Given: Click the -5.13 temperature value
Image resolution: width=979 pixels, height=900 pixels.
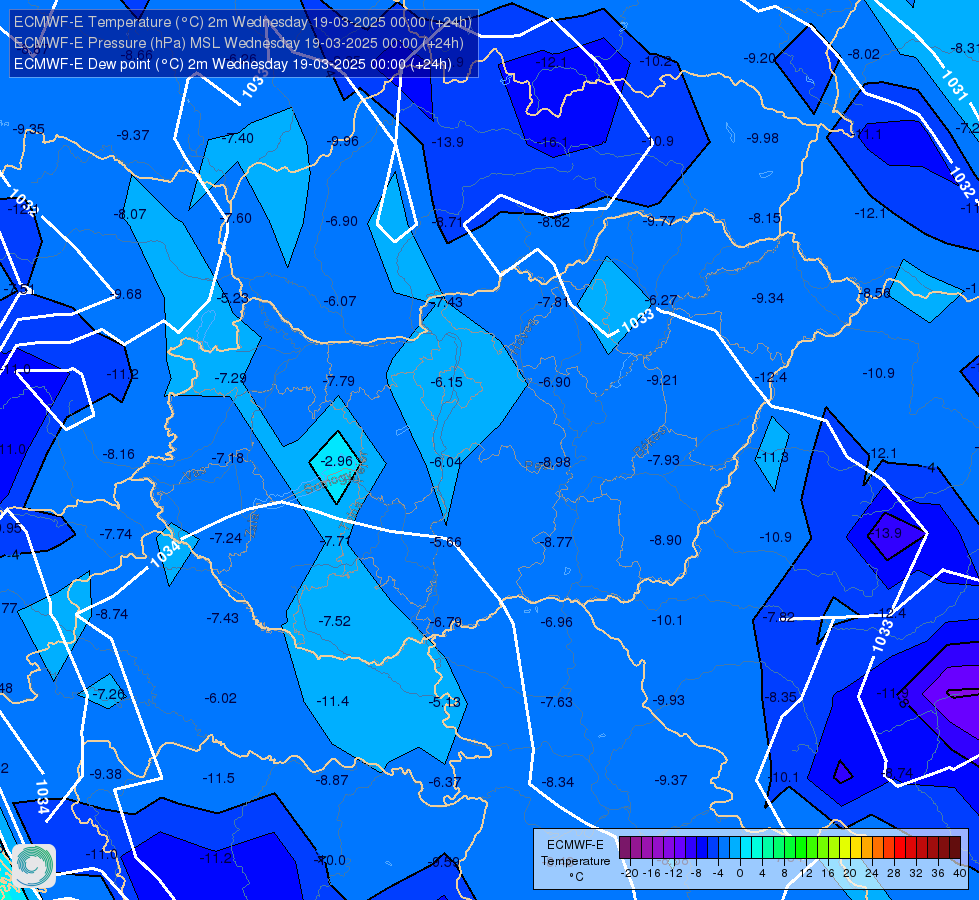Looking at the screenshot, I should coord(445,701).
